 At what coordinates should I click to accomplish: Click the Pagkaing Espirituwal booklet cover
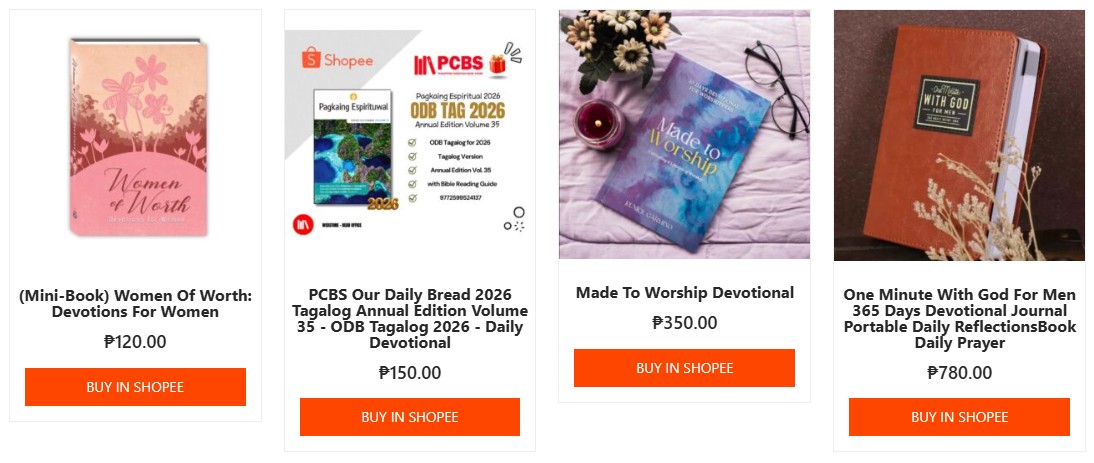tap(354, 148)
